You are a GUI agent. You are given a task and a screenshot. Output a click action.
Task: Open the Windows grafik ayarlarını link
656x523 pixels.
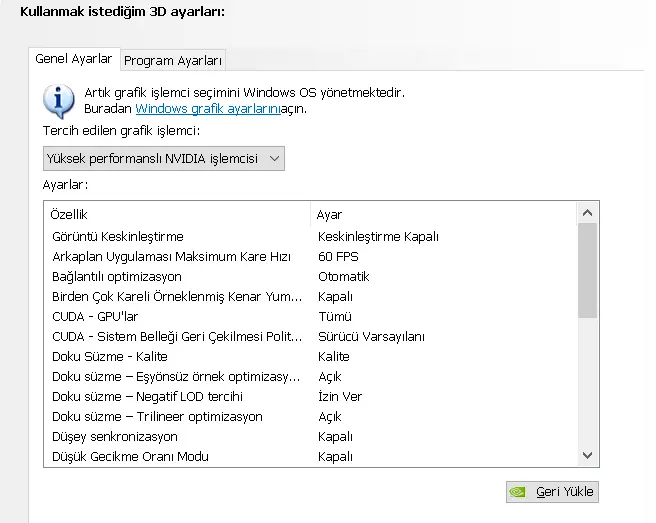coord(208,109)
